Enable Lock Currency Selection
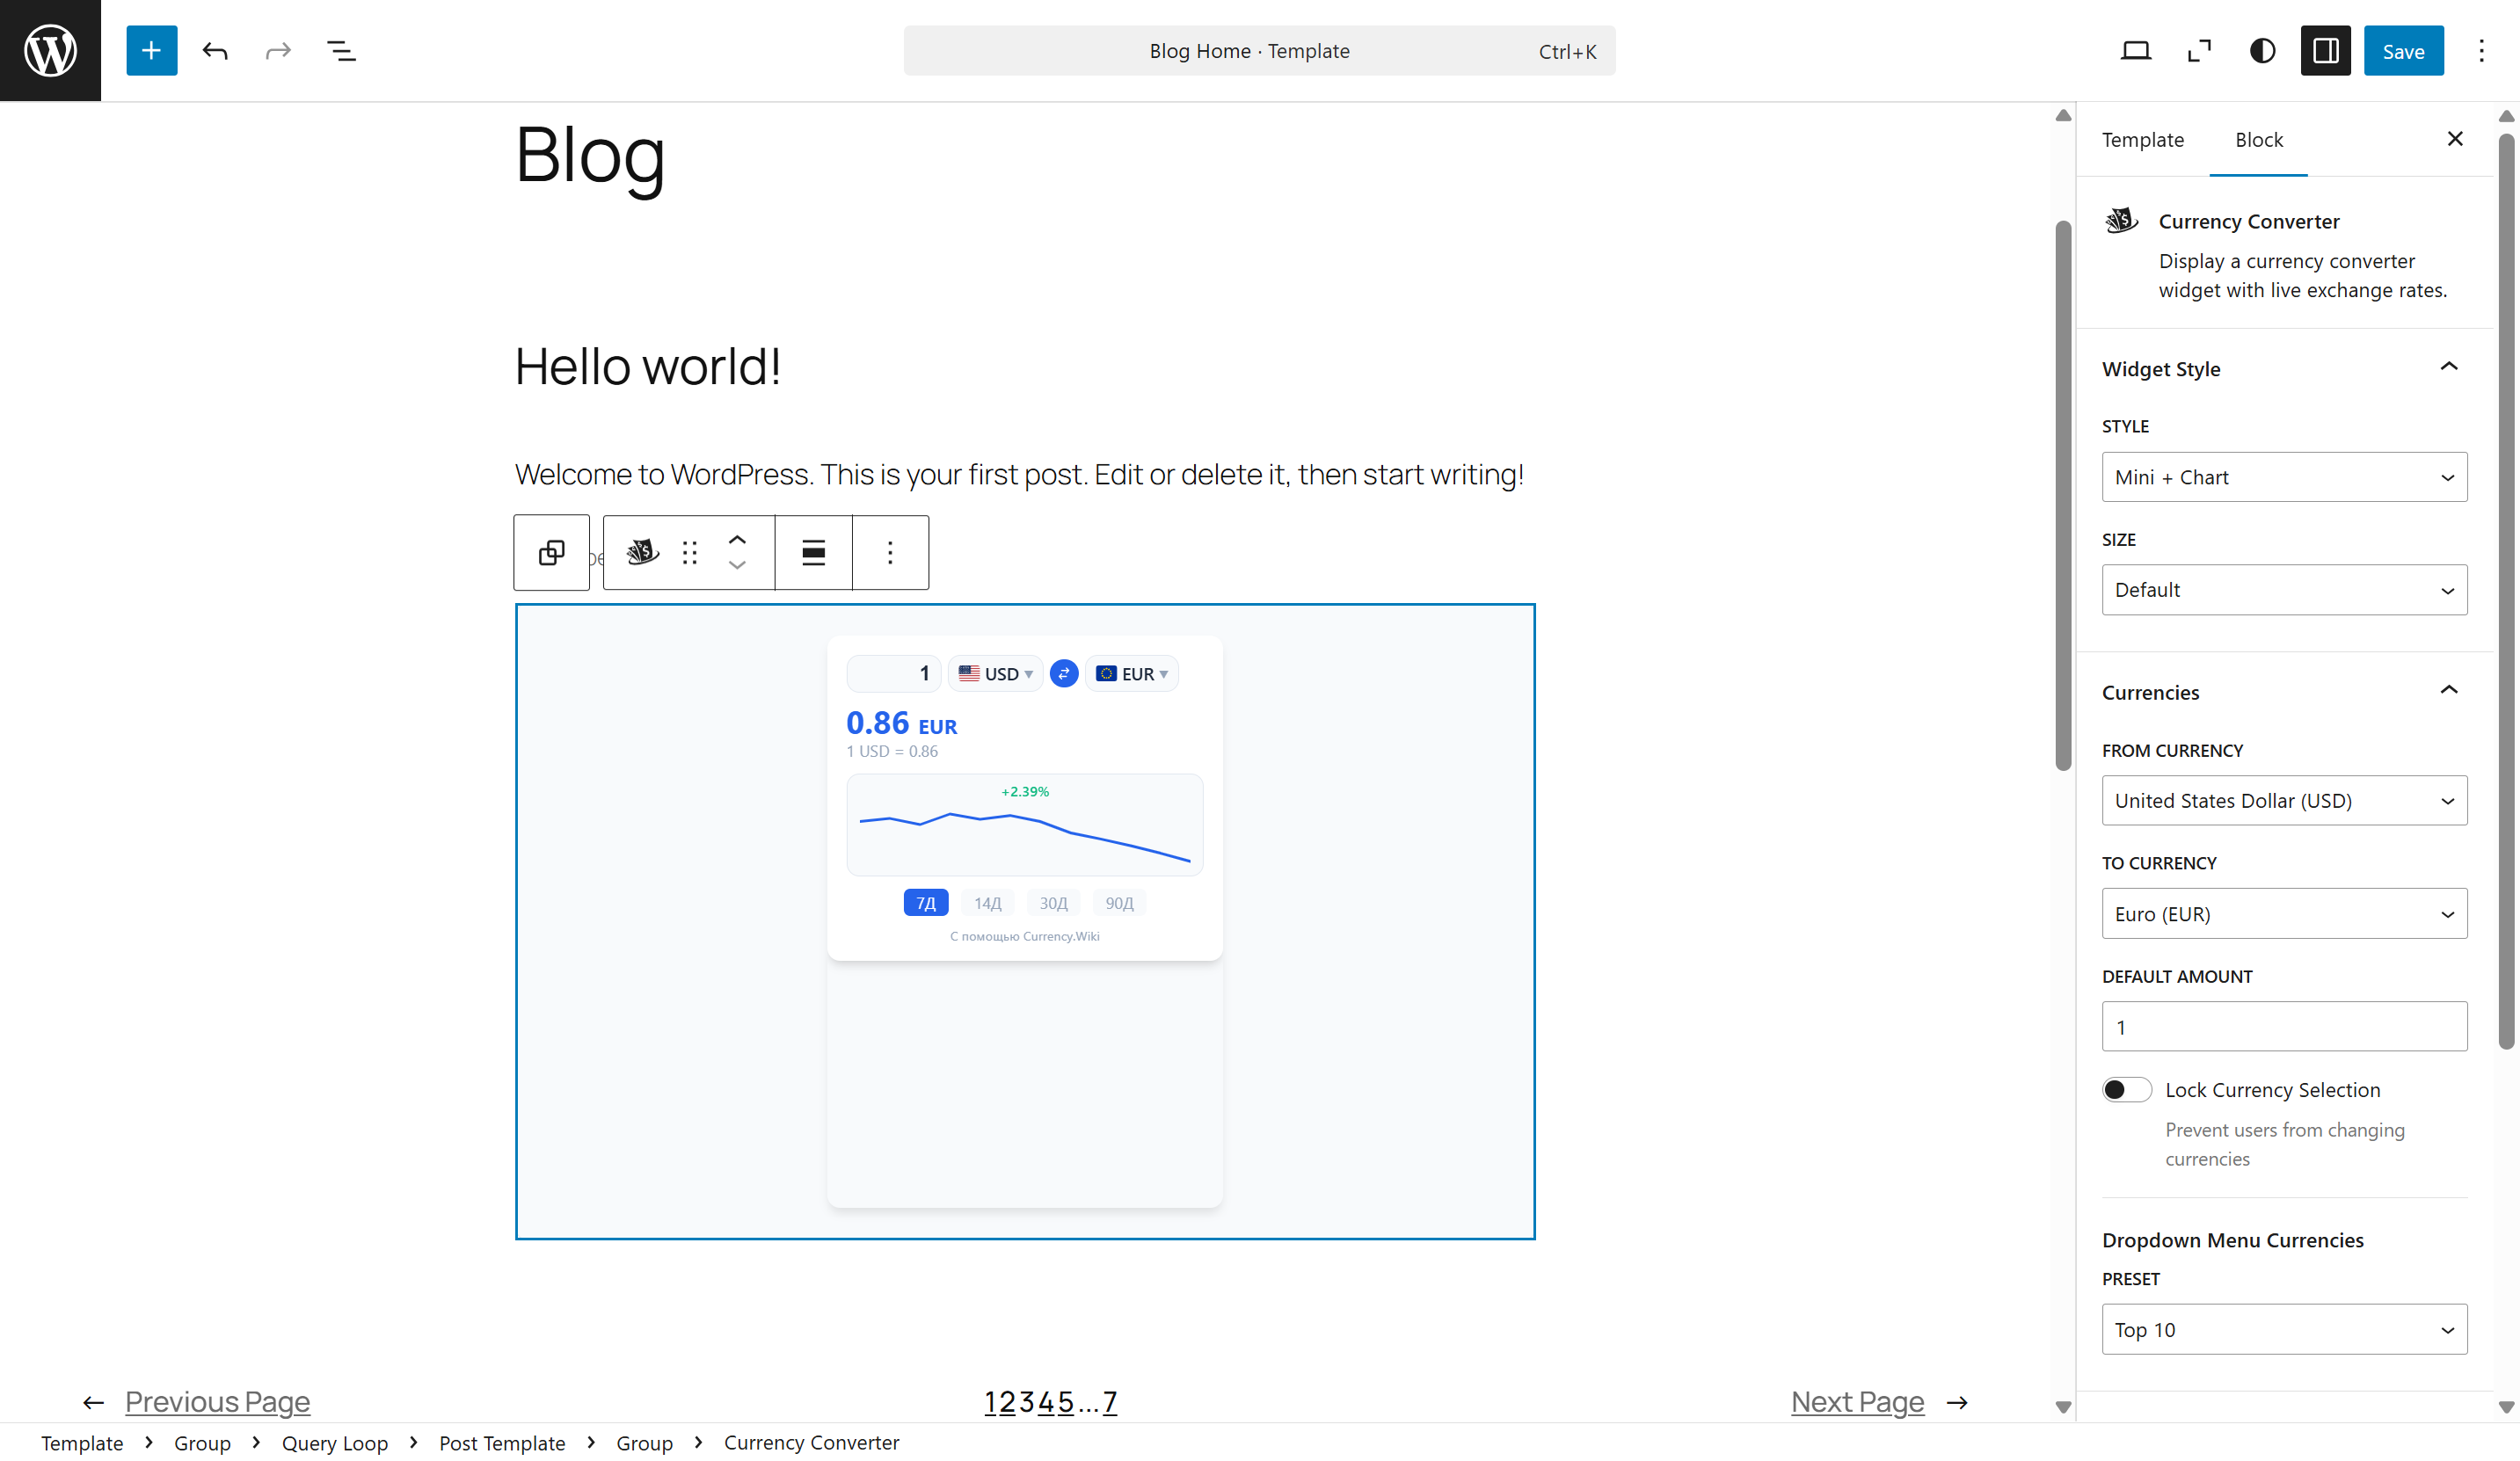The image size is (2520, 1461). point(2126,1089)
